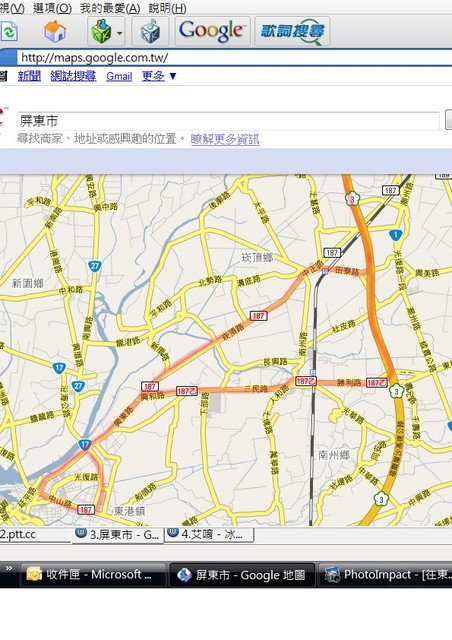The width and height of the screenshot is (452, 640).
Task: Click the 歌詞搜尋 lyrics search button
Action: click(292, 31)
